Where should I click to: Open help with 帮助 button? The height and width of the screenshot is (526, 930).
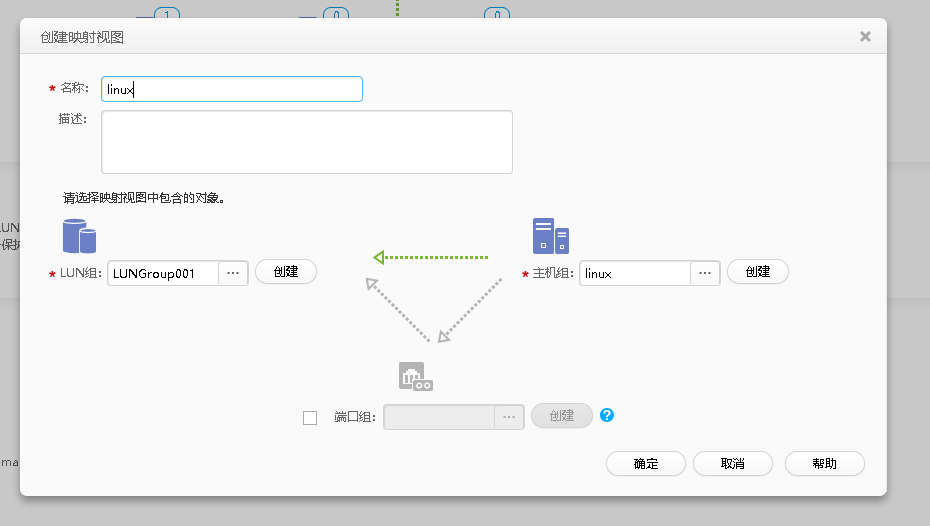coord(824,464)
